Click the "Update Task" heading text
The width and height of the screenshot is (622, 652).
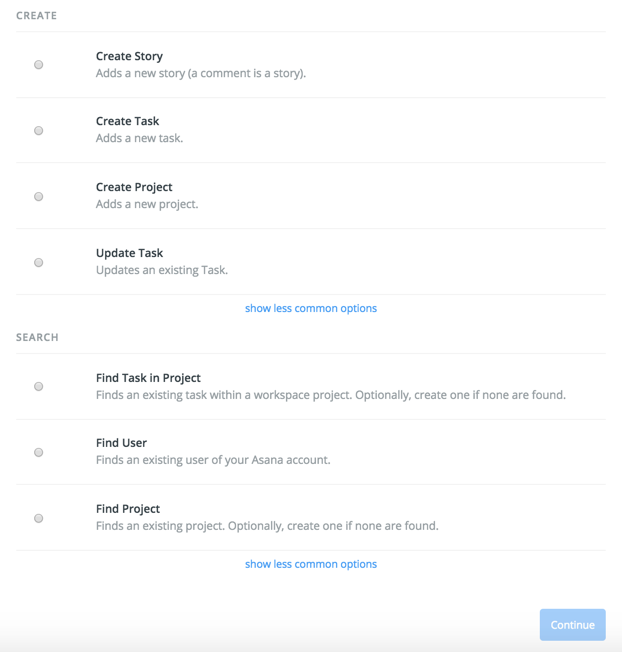click(129, 253)
